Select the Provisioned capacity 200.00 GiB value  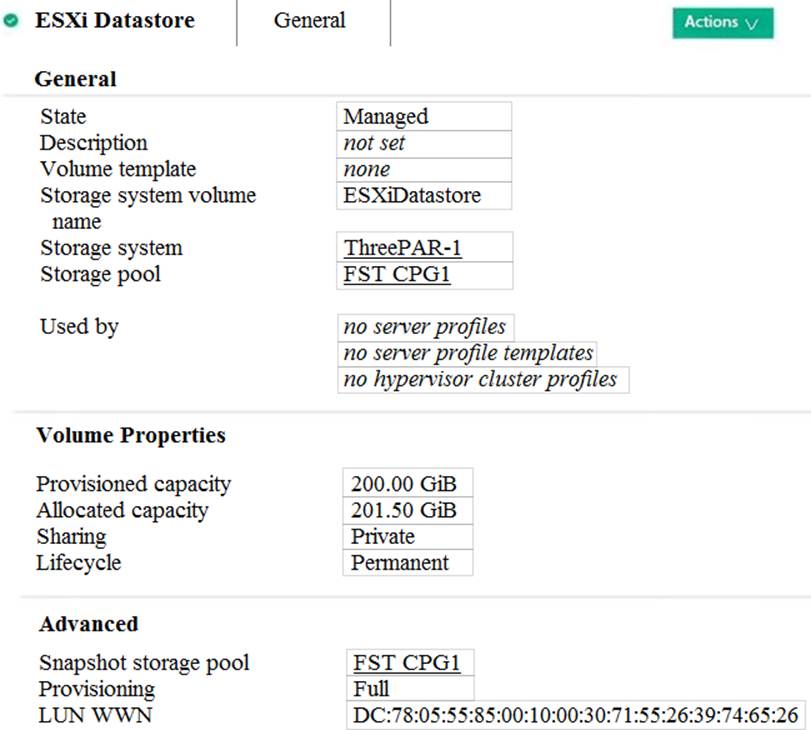coord(404,484)
